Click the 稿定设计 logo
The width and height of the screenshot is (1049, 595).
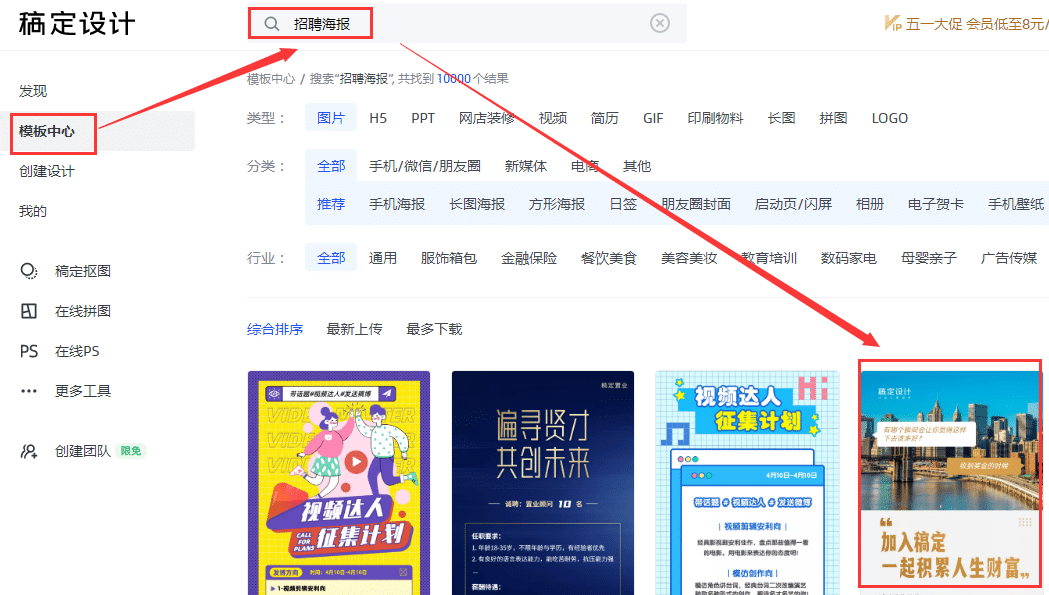coord(77,24)
